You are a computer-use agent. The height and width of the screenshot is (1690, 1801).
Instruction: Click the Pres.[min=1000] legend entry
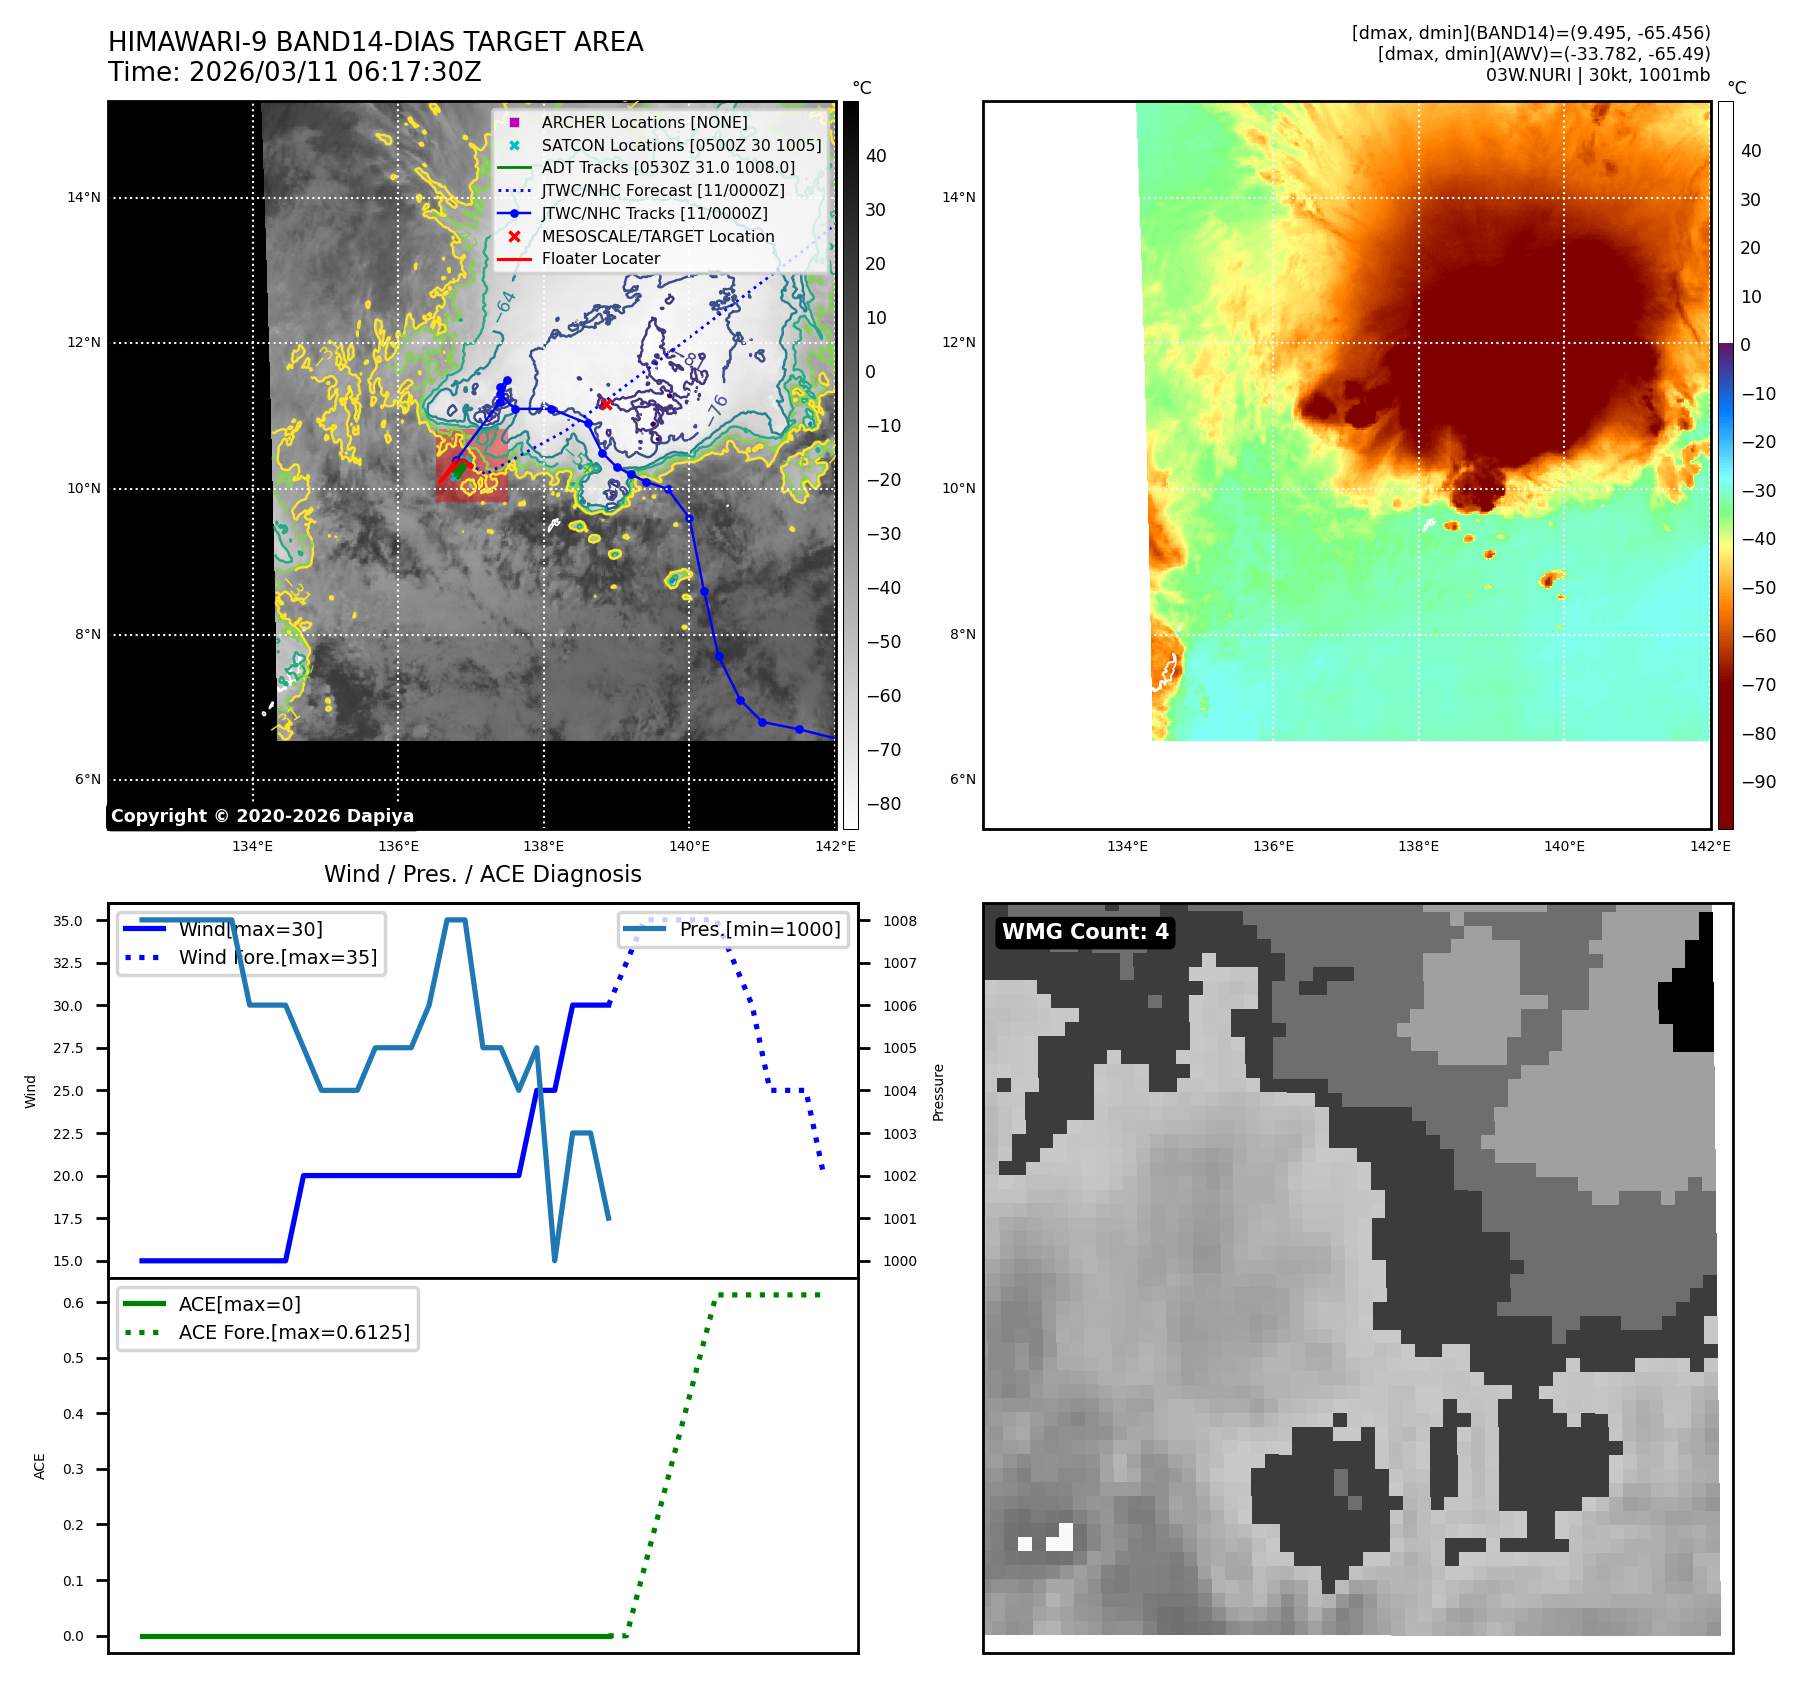(759, 929)
